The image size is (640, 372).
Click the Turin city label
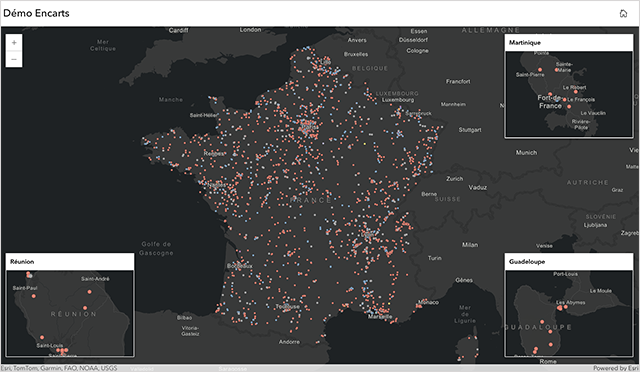pos(435,258)
